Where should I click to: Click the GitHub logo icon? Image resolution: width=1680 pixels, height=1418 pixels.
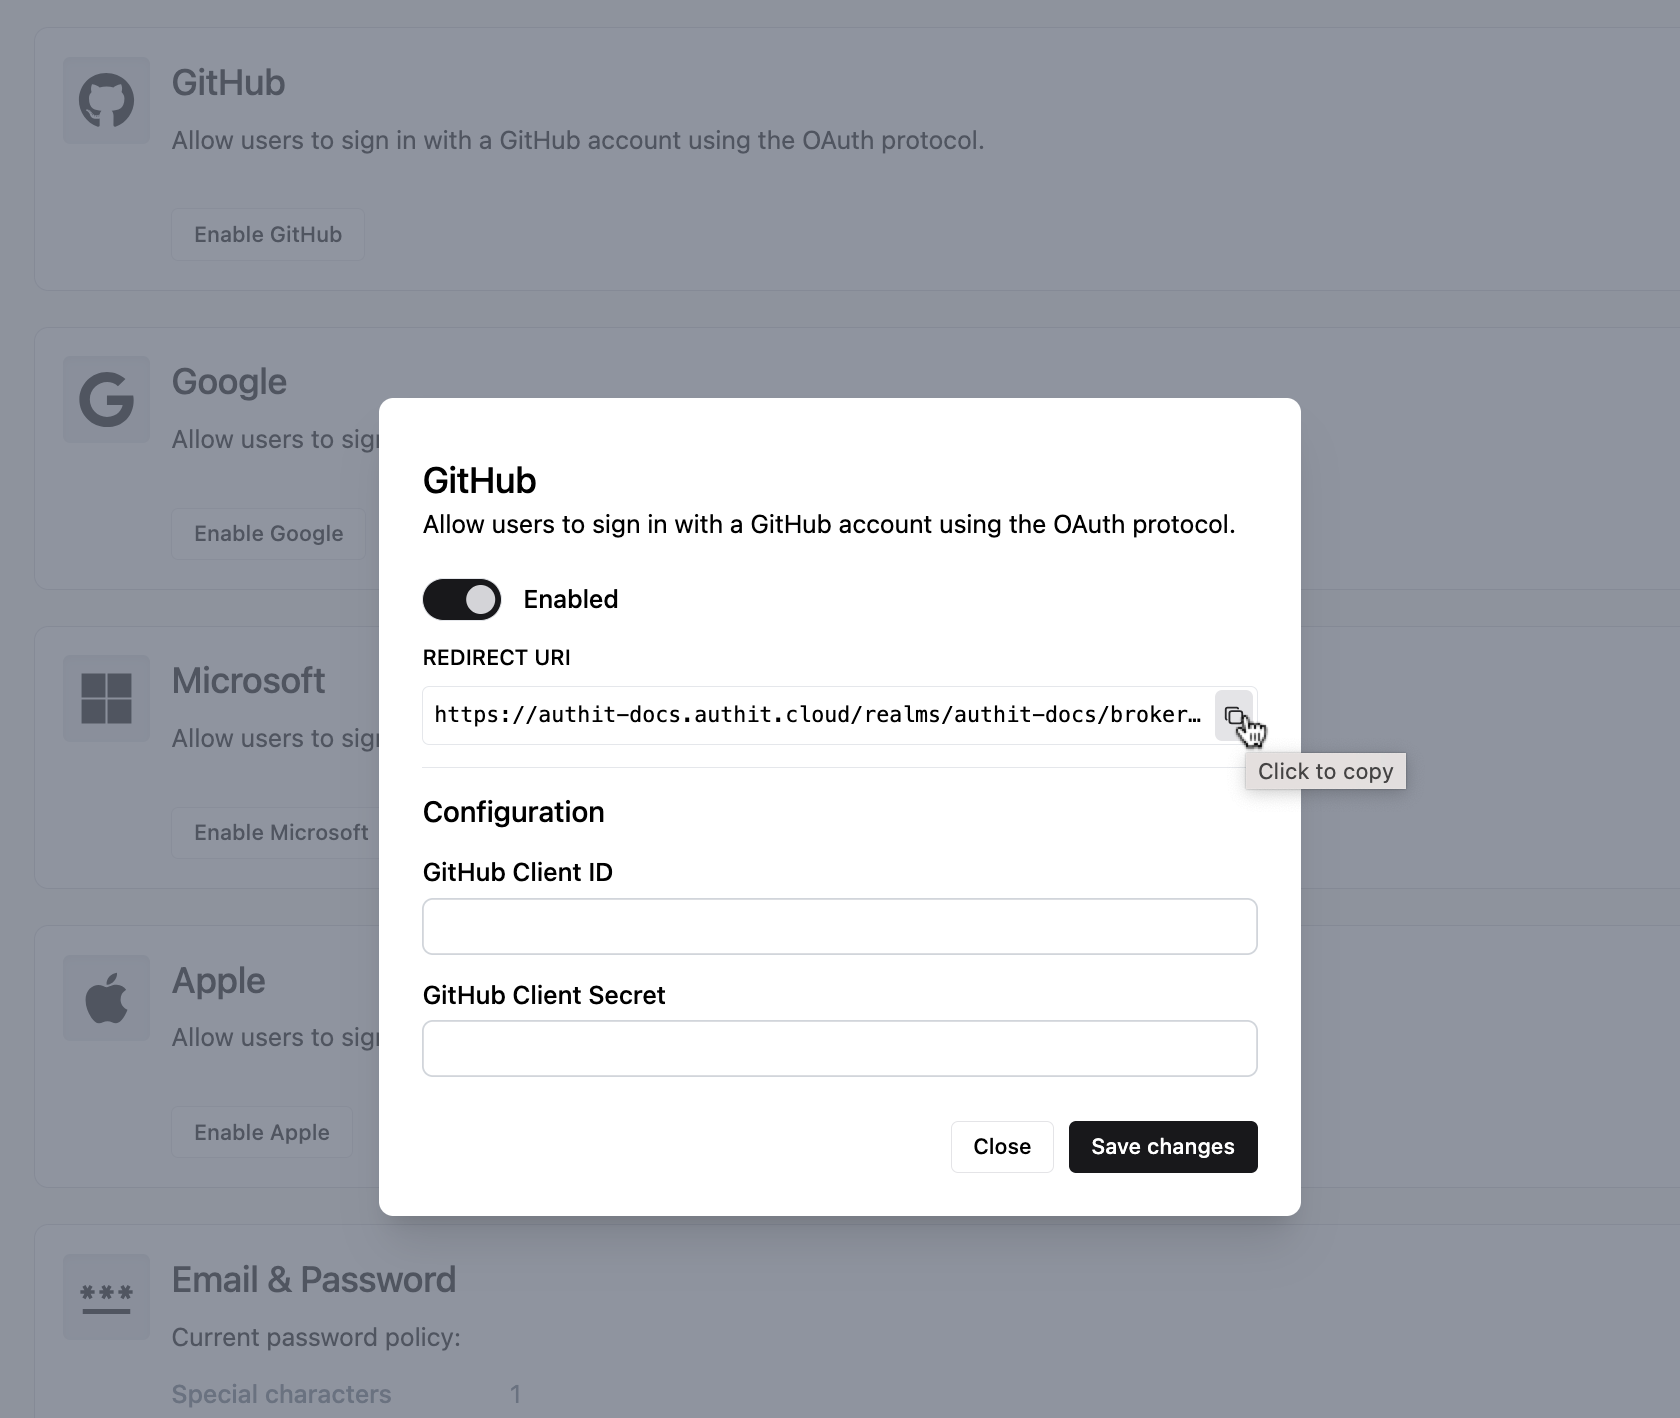(105, 100)
